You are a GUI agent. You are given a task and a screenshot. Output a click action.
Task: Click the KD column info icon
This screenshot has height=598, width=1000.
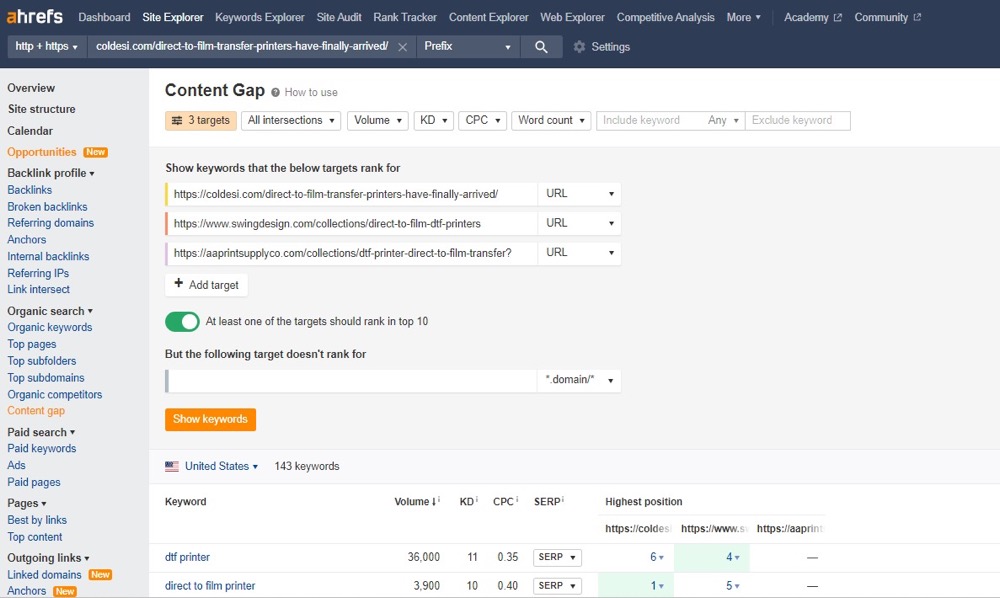point(477,500)
